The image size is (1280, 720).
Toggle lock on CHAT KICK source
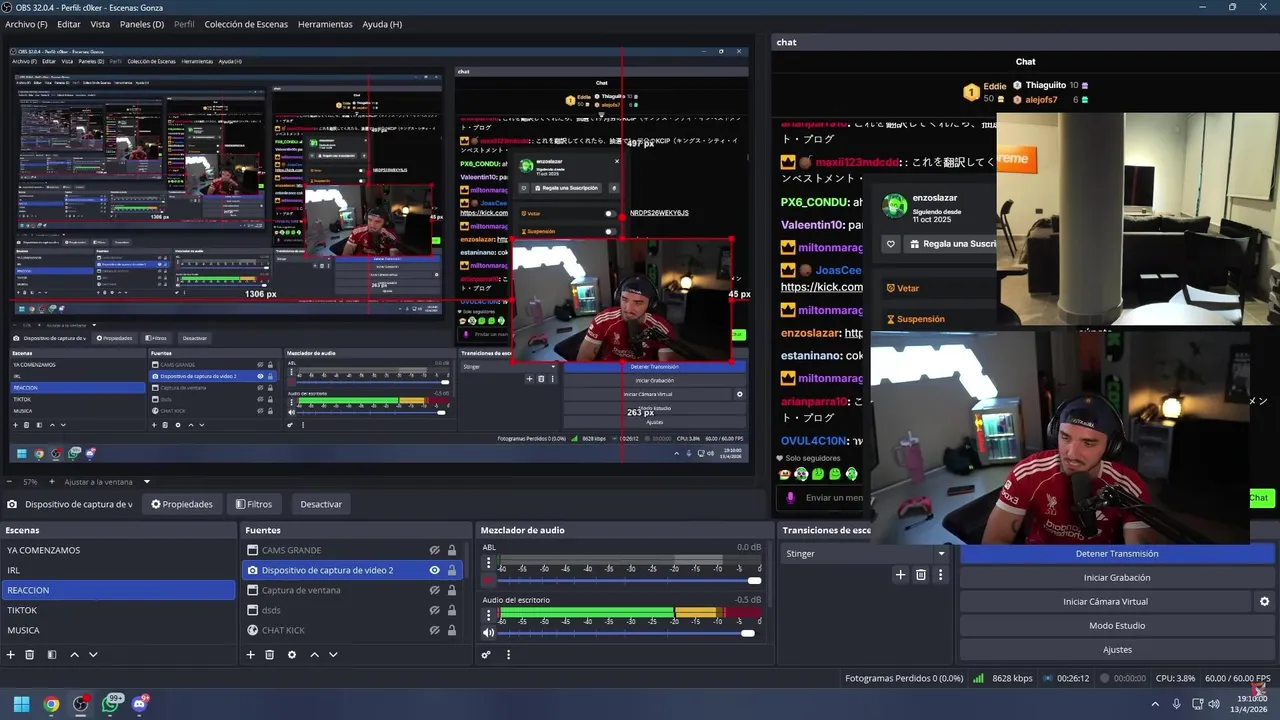click(452, 630)
